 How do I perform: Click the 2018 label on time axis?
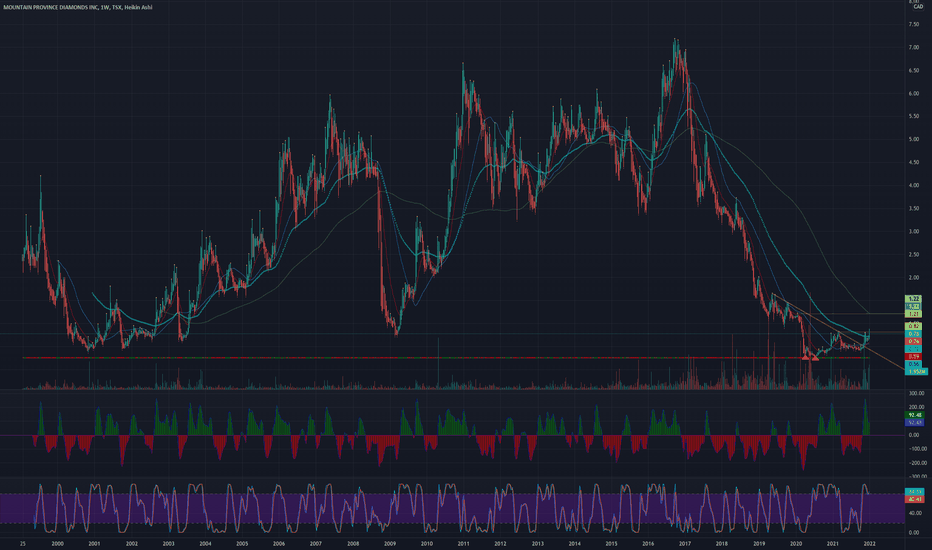click(x=722, y=543)
